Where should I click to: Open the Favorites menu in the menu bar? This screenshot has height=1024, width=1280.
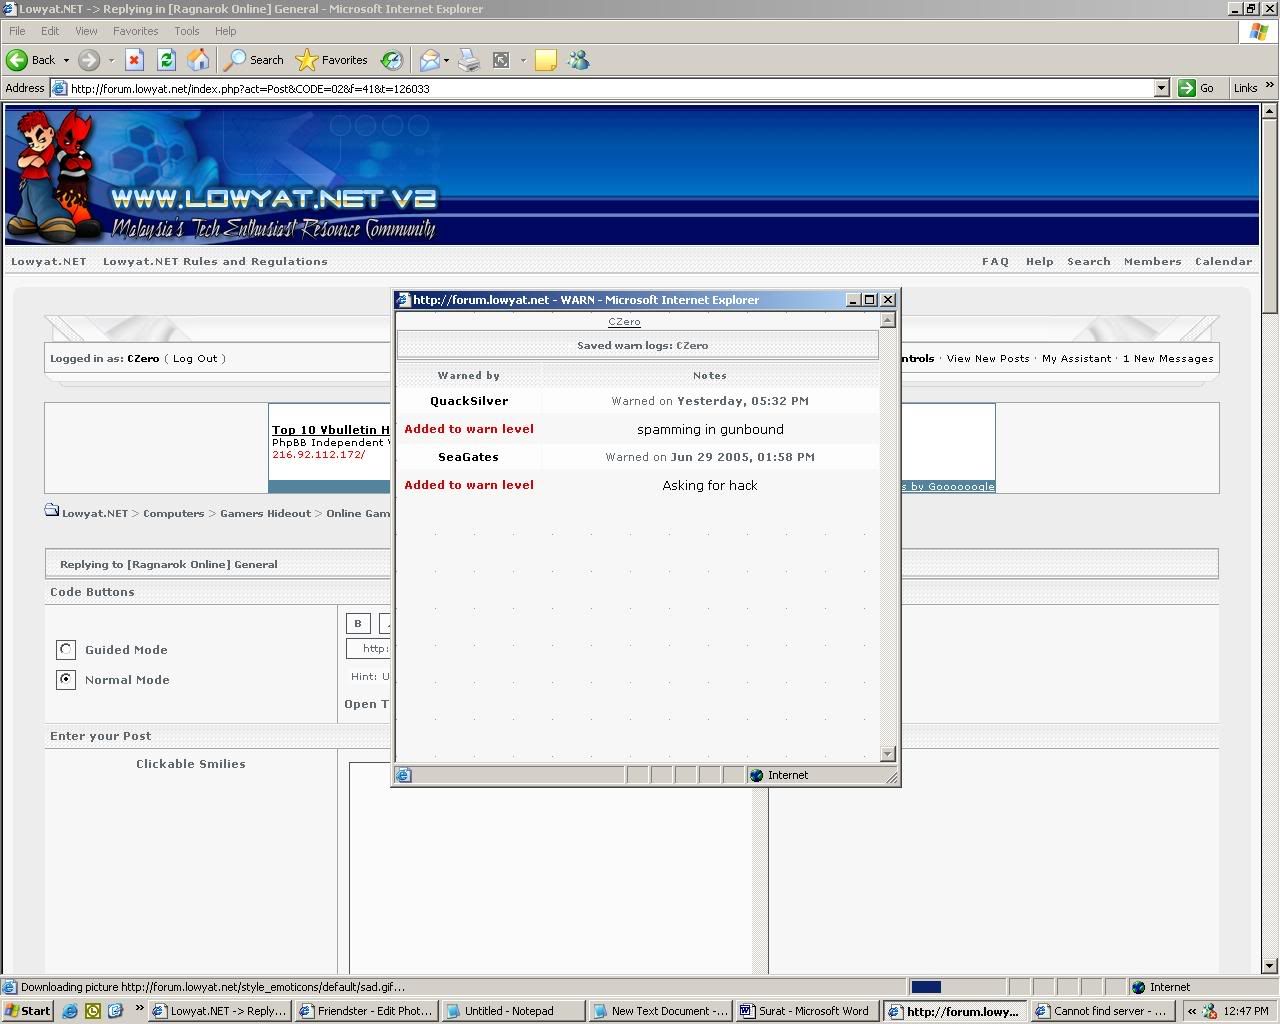pyautogui.click(x=135, y=31)
